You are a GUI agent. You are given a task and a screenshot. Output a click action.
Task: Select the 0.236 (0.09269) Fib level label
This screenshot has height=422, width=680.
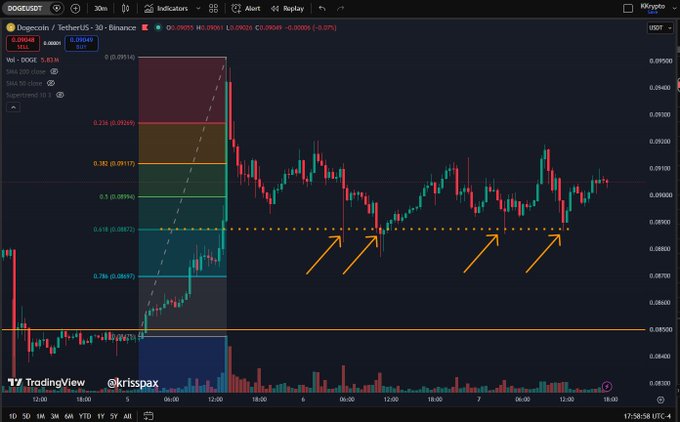(114, 123)
